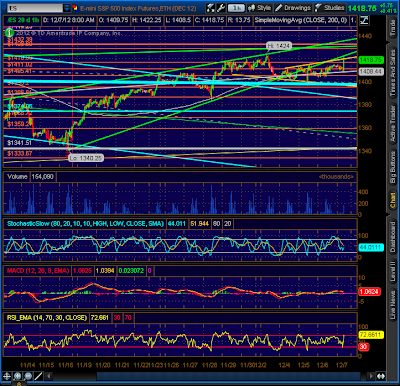Click the crosshair pan icon at bottom-left
Viewport: 400px width, 386px height.
pyautogui.click(x=7, y=376)
